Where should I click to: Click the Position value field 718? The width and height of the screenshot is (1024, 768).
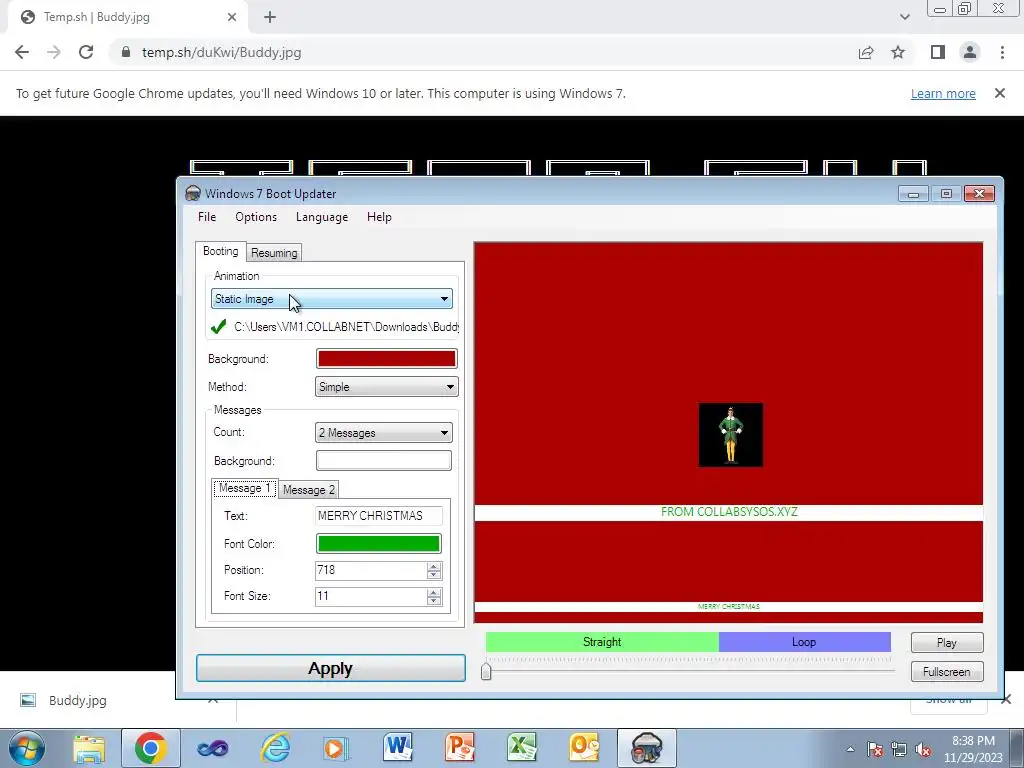point(371,570)
